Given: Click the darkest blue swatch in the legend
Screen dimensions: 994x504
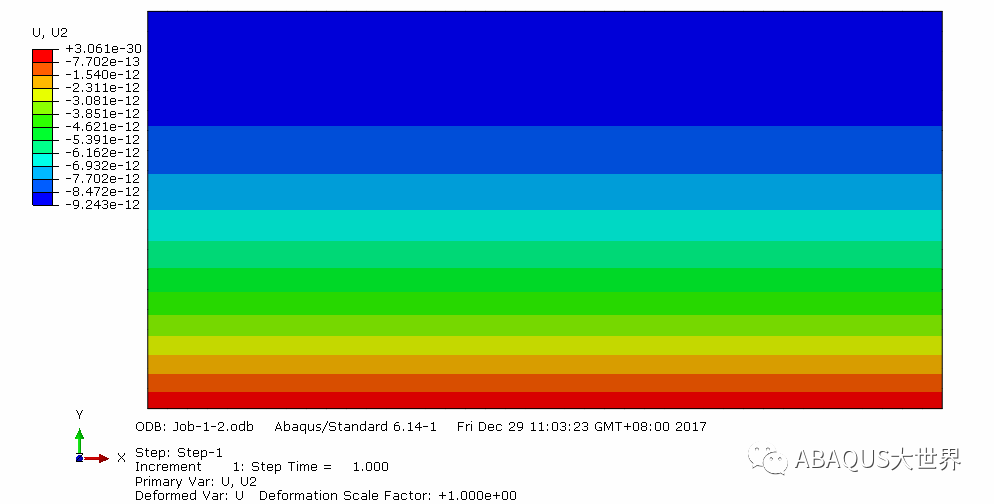Looking at the screenshot, I should 42,198.
